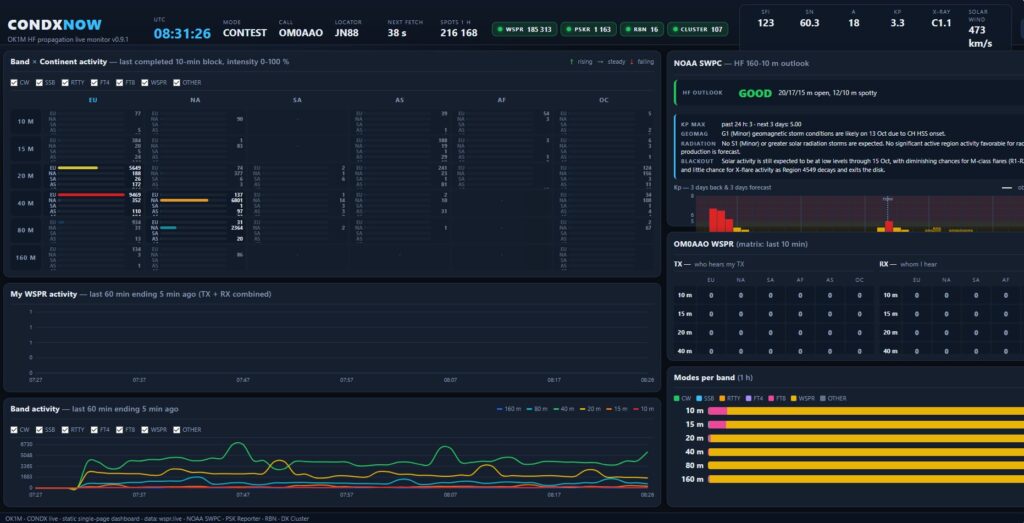Viewport: 1024px width, 523px height.
Task: Click the CLUSTER 107 source badge
Action: (697, 29)
